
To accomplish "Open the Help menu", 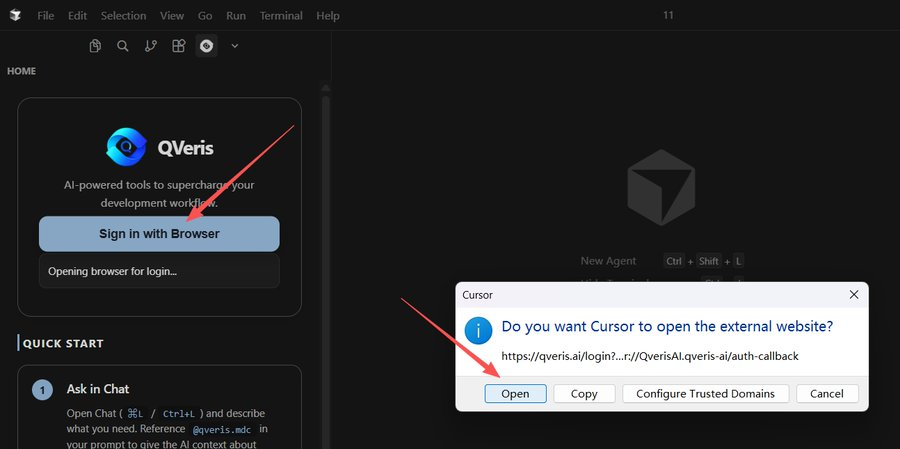I will click(328, 16).
